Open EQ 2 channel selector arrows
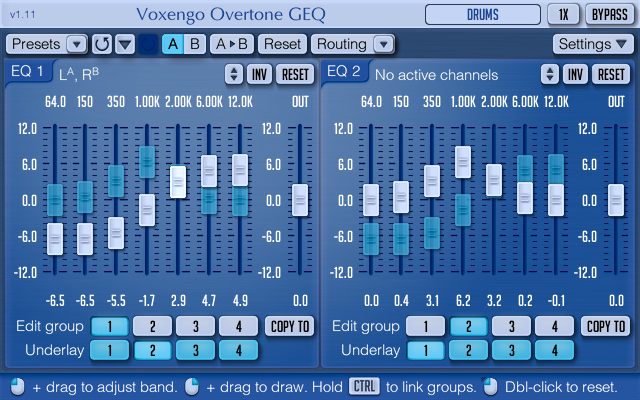Viewport: 640px width, 400px height. click(x=550, y=74)
